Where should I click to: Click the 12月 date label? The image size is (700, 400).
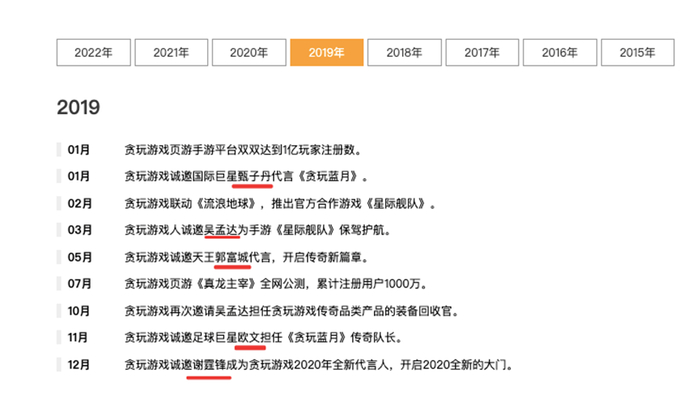tap(79, 365)
